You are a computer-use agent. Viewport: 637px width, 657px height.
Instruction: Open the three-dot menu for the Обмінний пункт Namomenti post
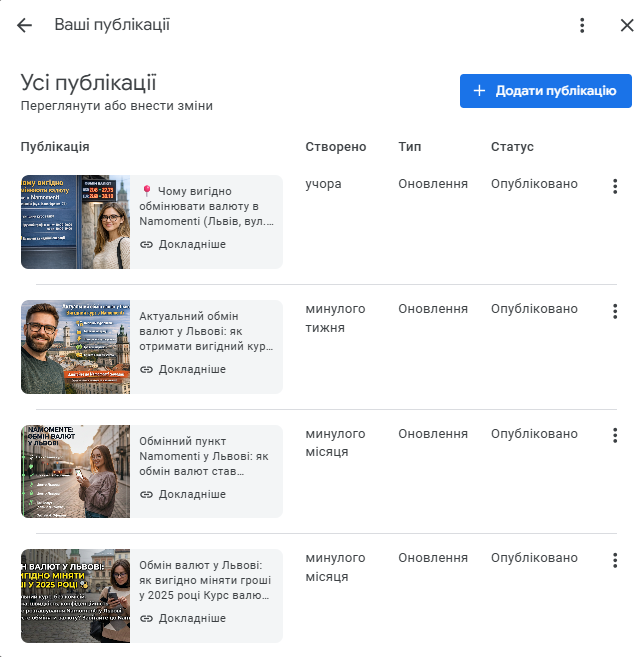615,436
